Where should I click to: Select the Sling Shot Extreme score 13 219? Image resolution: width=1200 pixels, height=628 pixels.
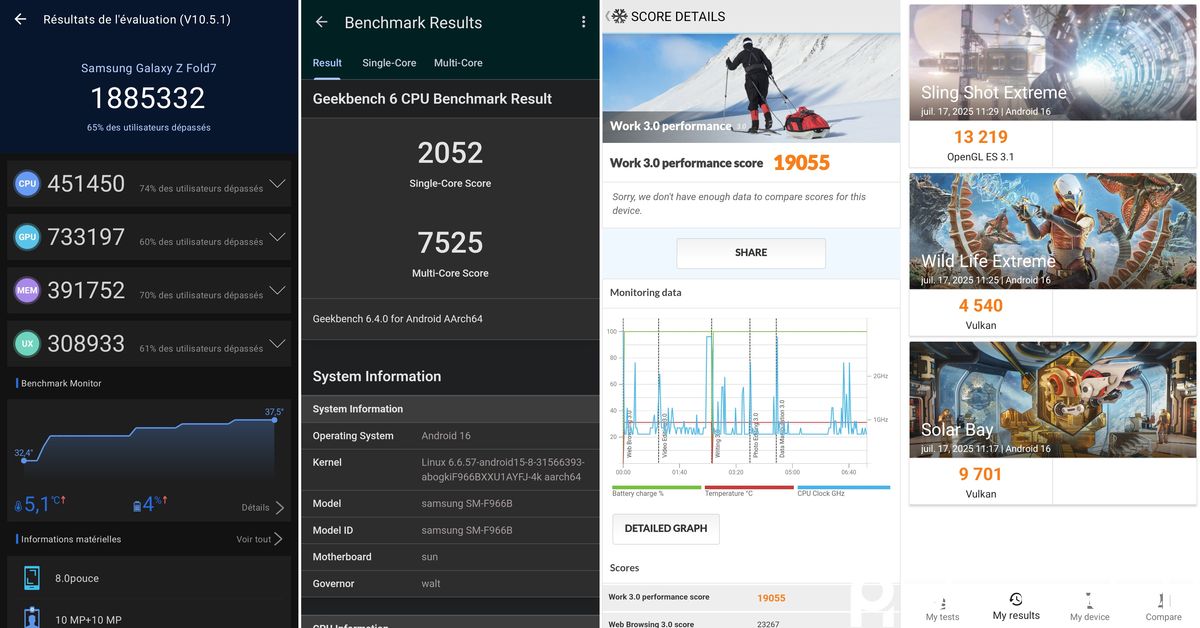981,137
